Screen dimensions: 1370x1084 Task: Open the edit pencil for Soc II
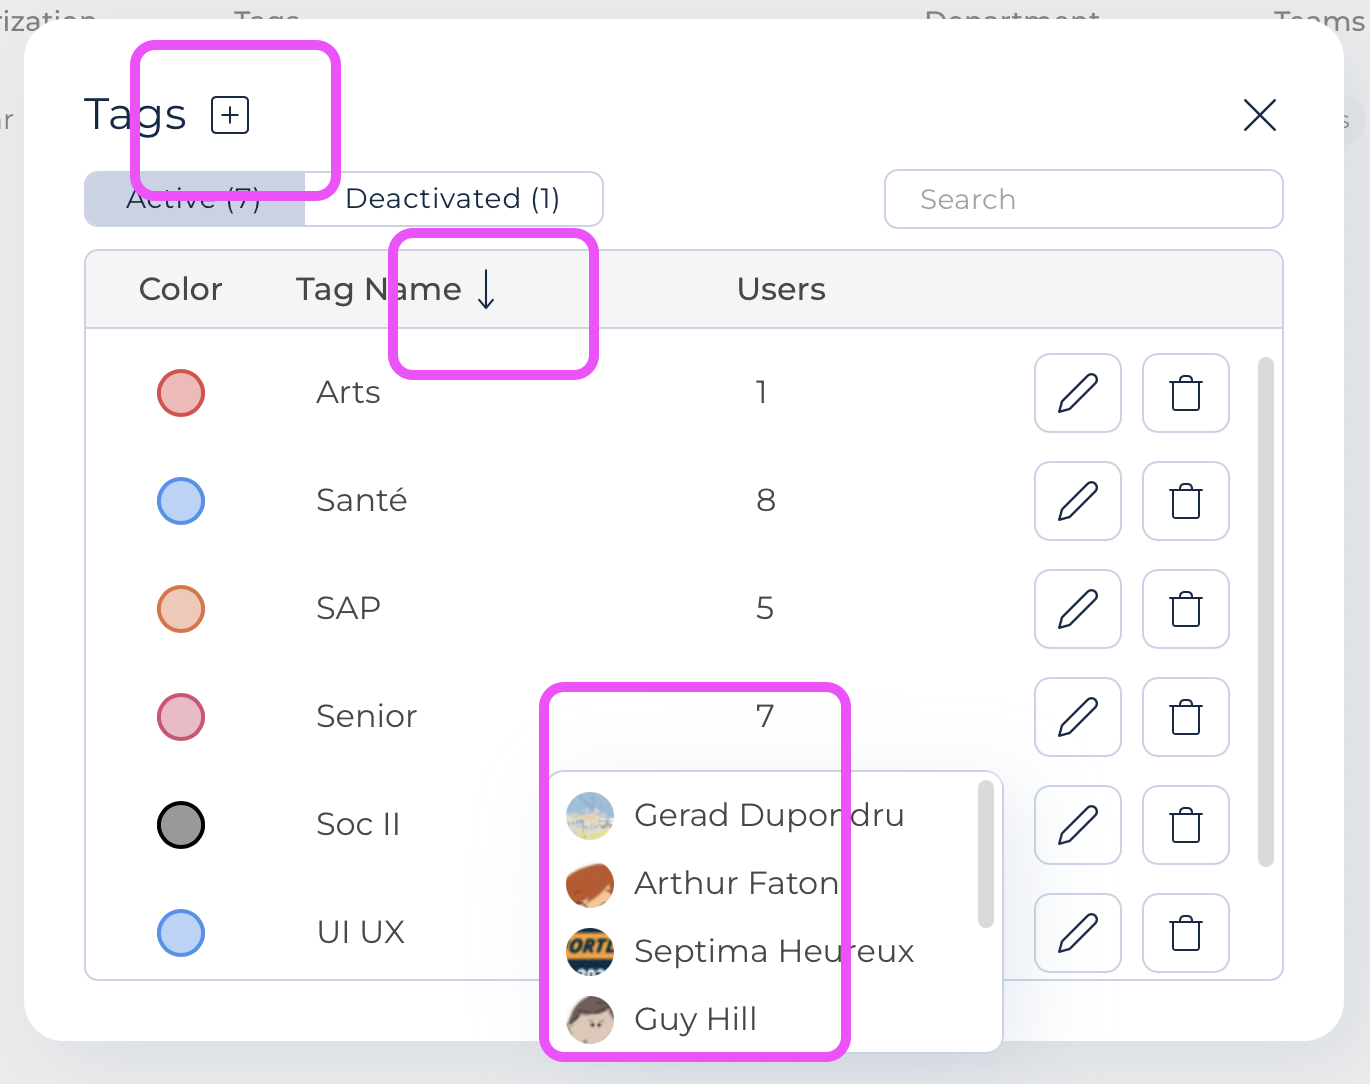(1078, 825)
